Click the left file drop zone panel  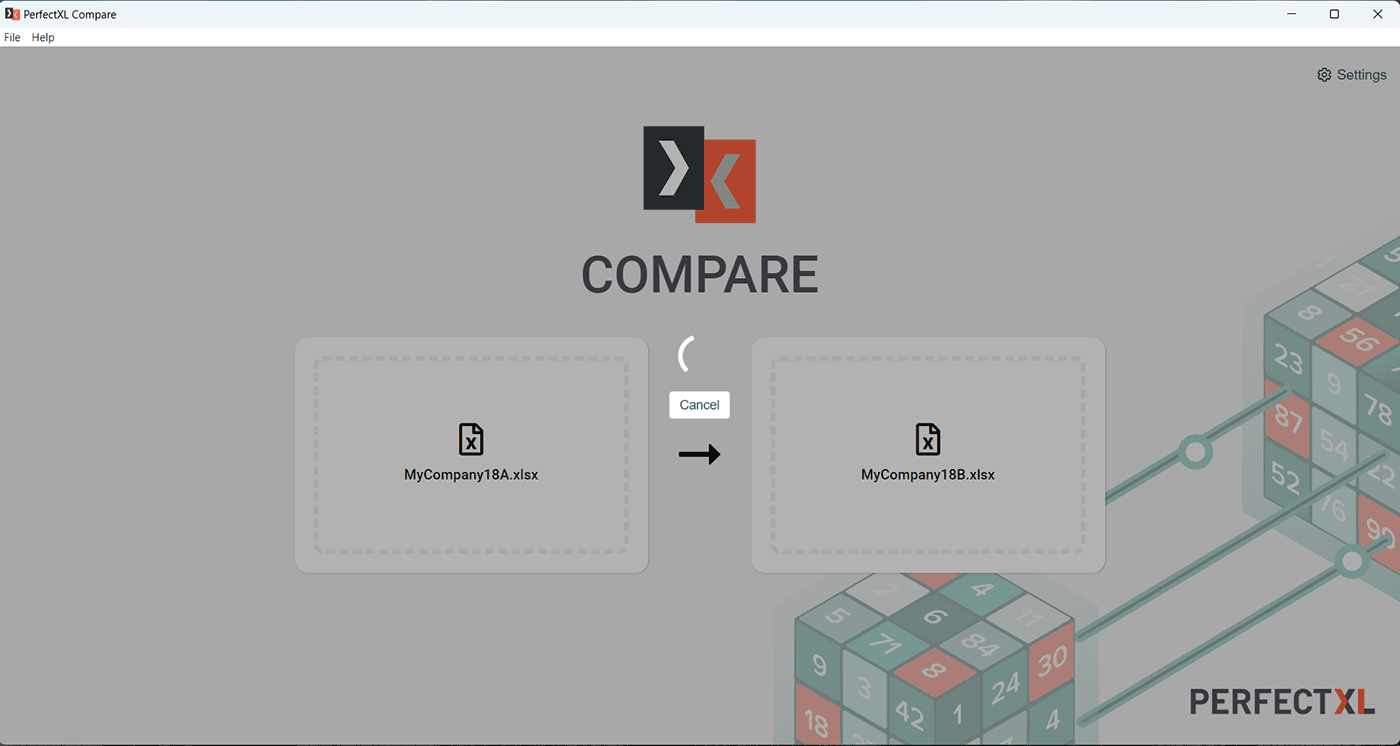(x=471, y=530)
